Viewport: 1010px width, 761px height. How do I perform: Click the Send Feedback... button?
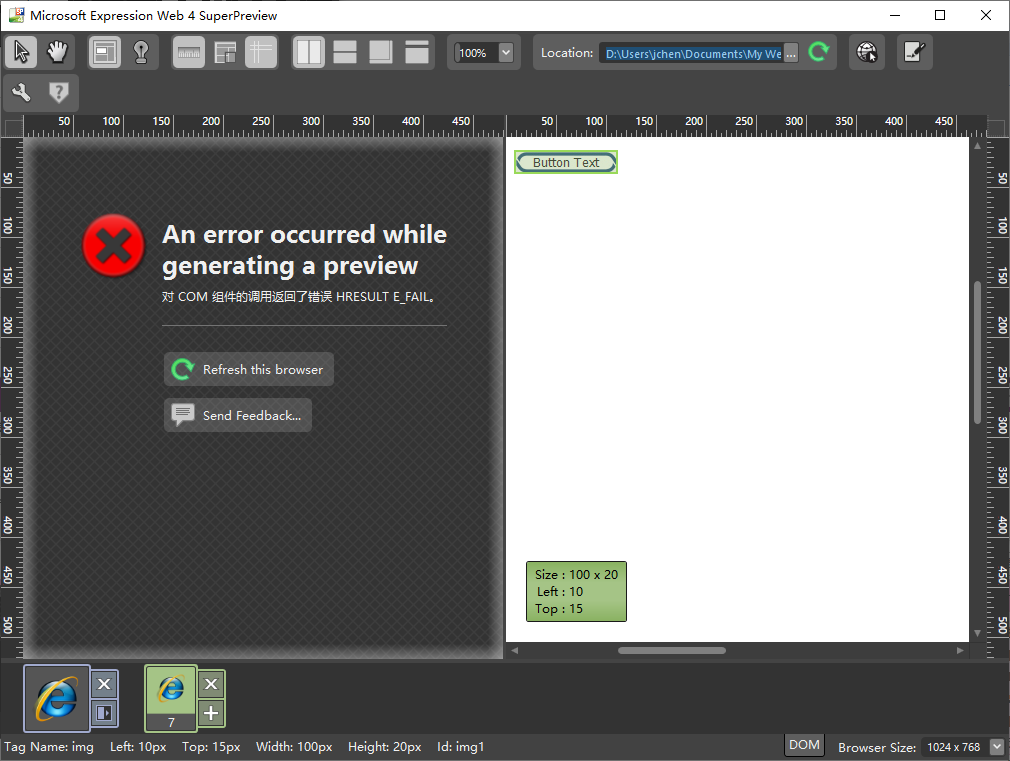(x=238, y=415)
